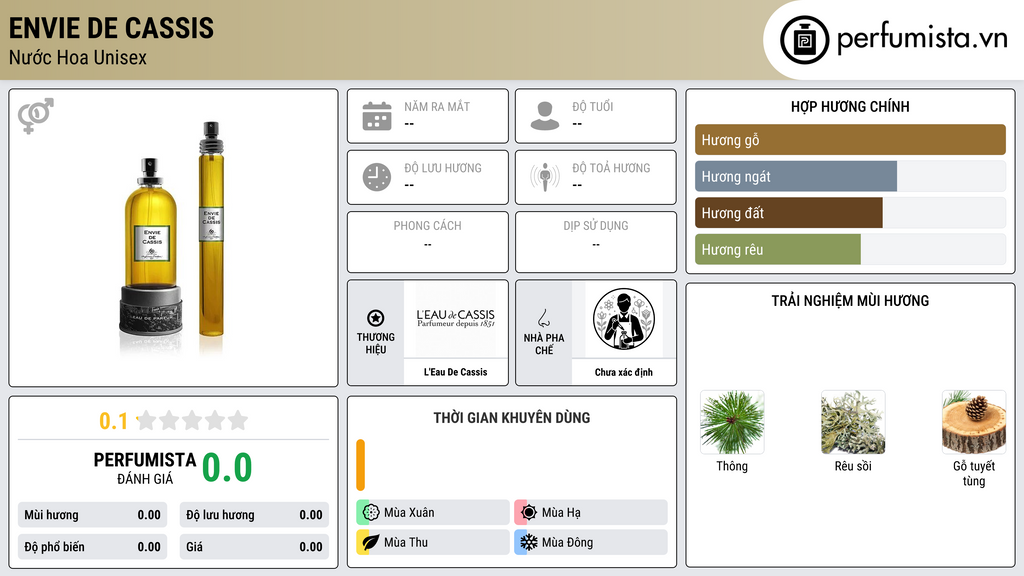Click the last rating star
This screenshot has height=576, width=1024.
238,420
